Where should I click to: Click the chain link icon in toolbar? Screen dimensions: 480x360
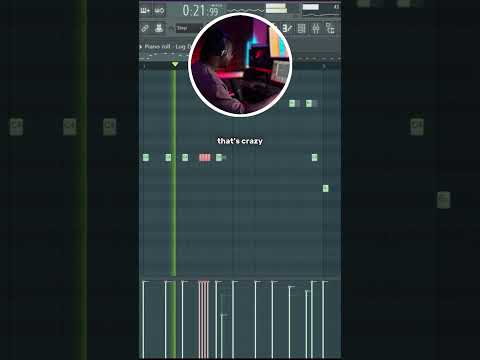[145, 28]
